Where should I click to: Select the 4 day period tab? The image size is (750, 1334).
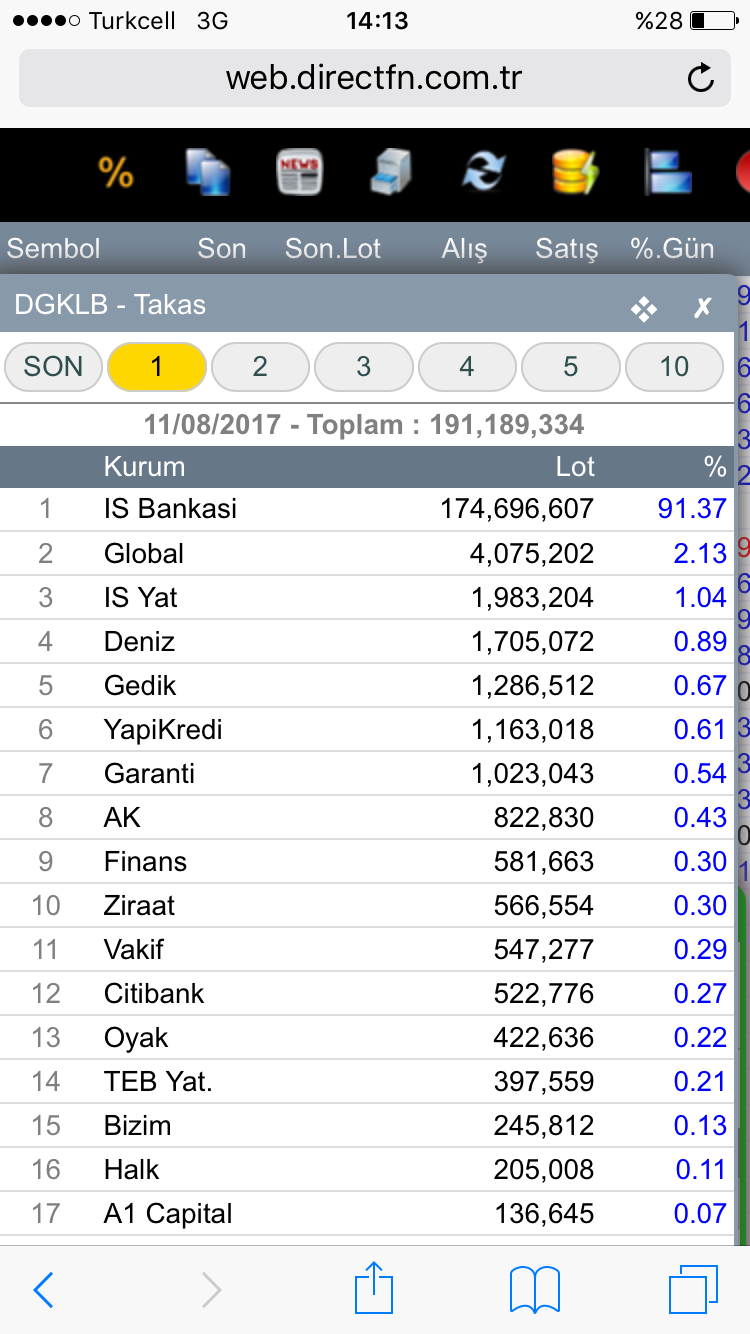tap(467, 367)
